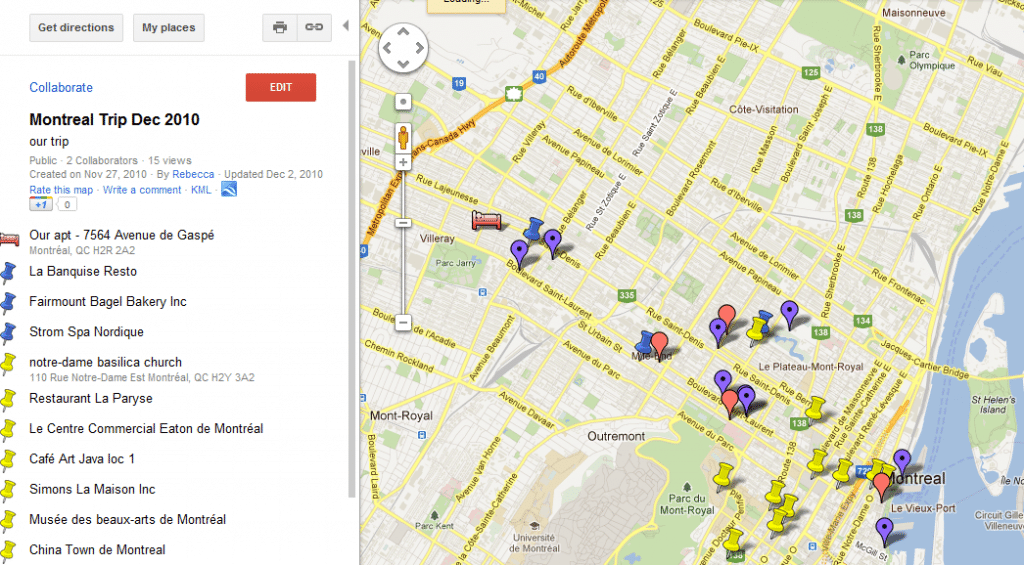This screenshot has height=565, width=1024.
Task: Click the link chain icon
Action: [314, 27]
